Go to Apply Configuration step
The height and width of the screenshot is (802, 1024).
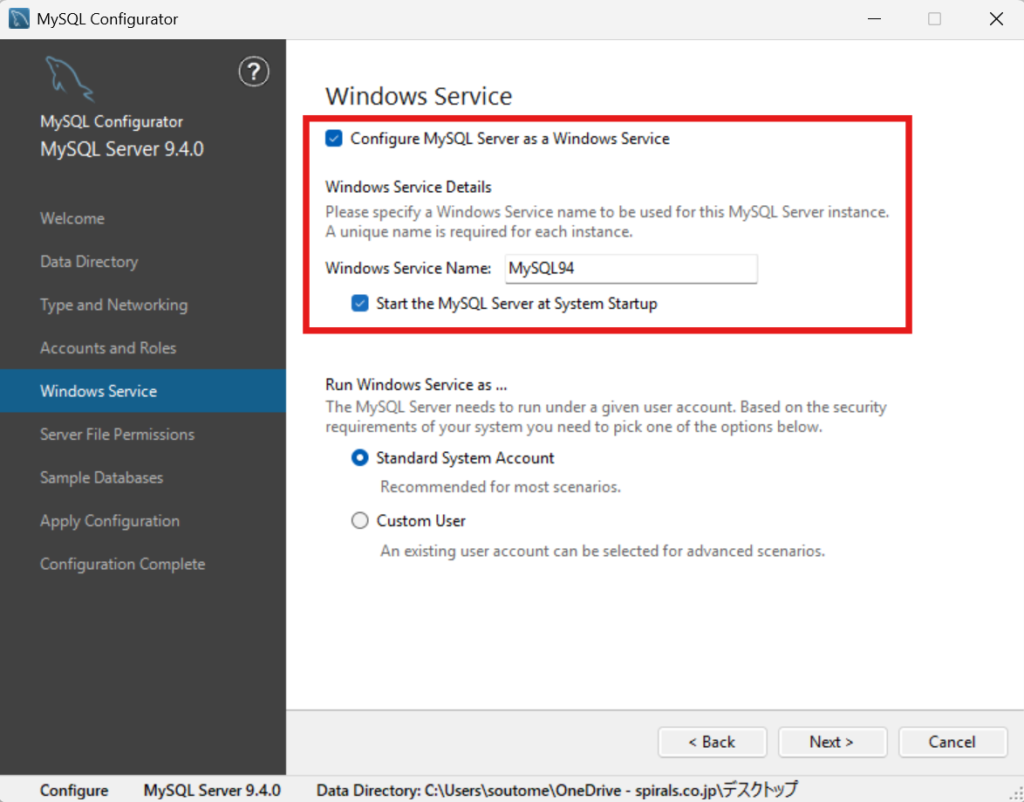[110, 521]
